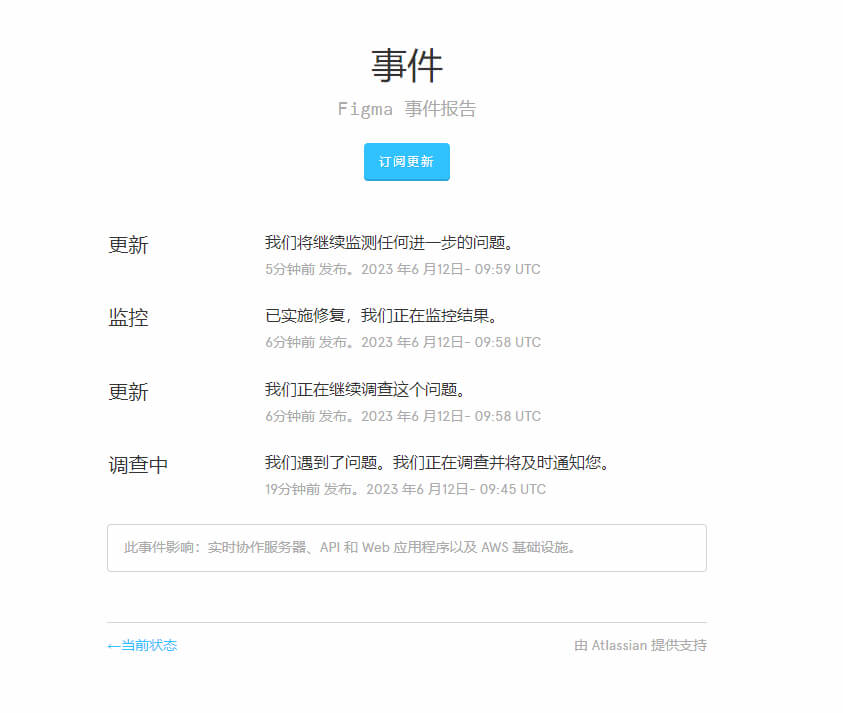Click the ←当前状态 link
Screen dimensions: 843x713
pos(142,646)
